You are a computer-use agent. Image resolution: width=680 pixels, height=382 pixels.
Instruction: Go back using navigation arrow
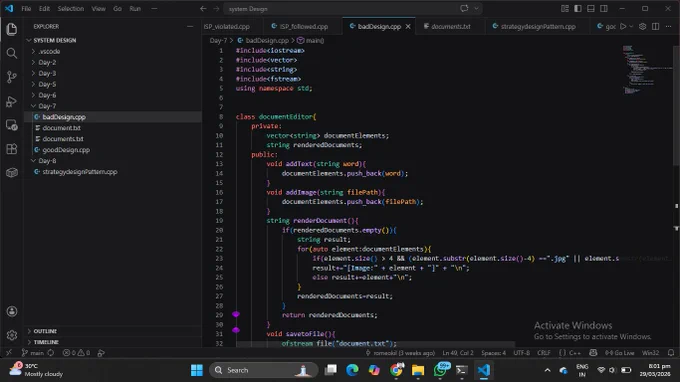pos(203,9)
